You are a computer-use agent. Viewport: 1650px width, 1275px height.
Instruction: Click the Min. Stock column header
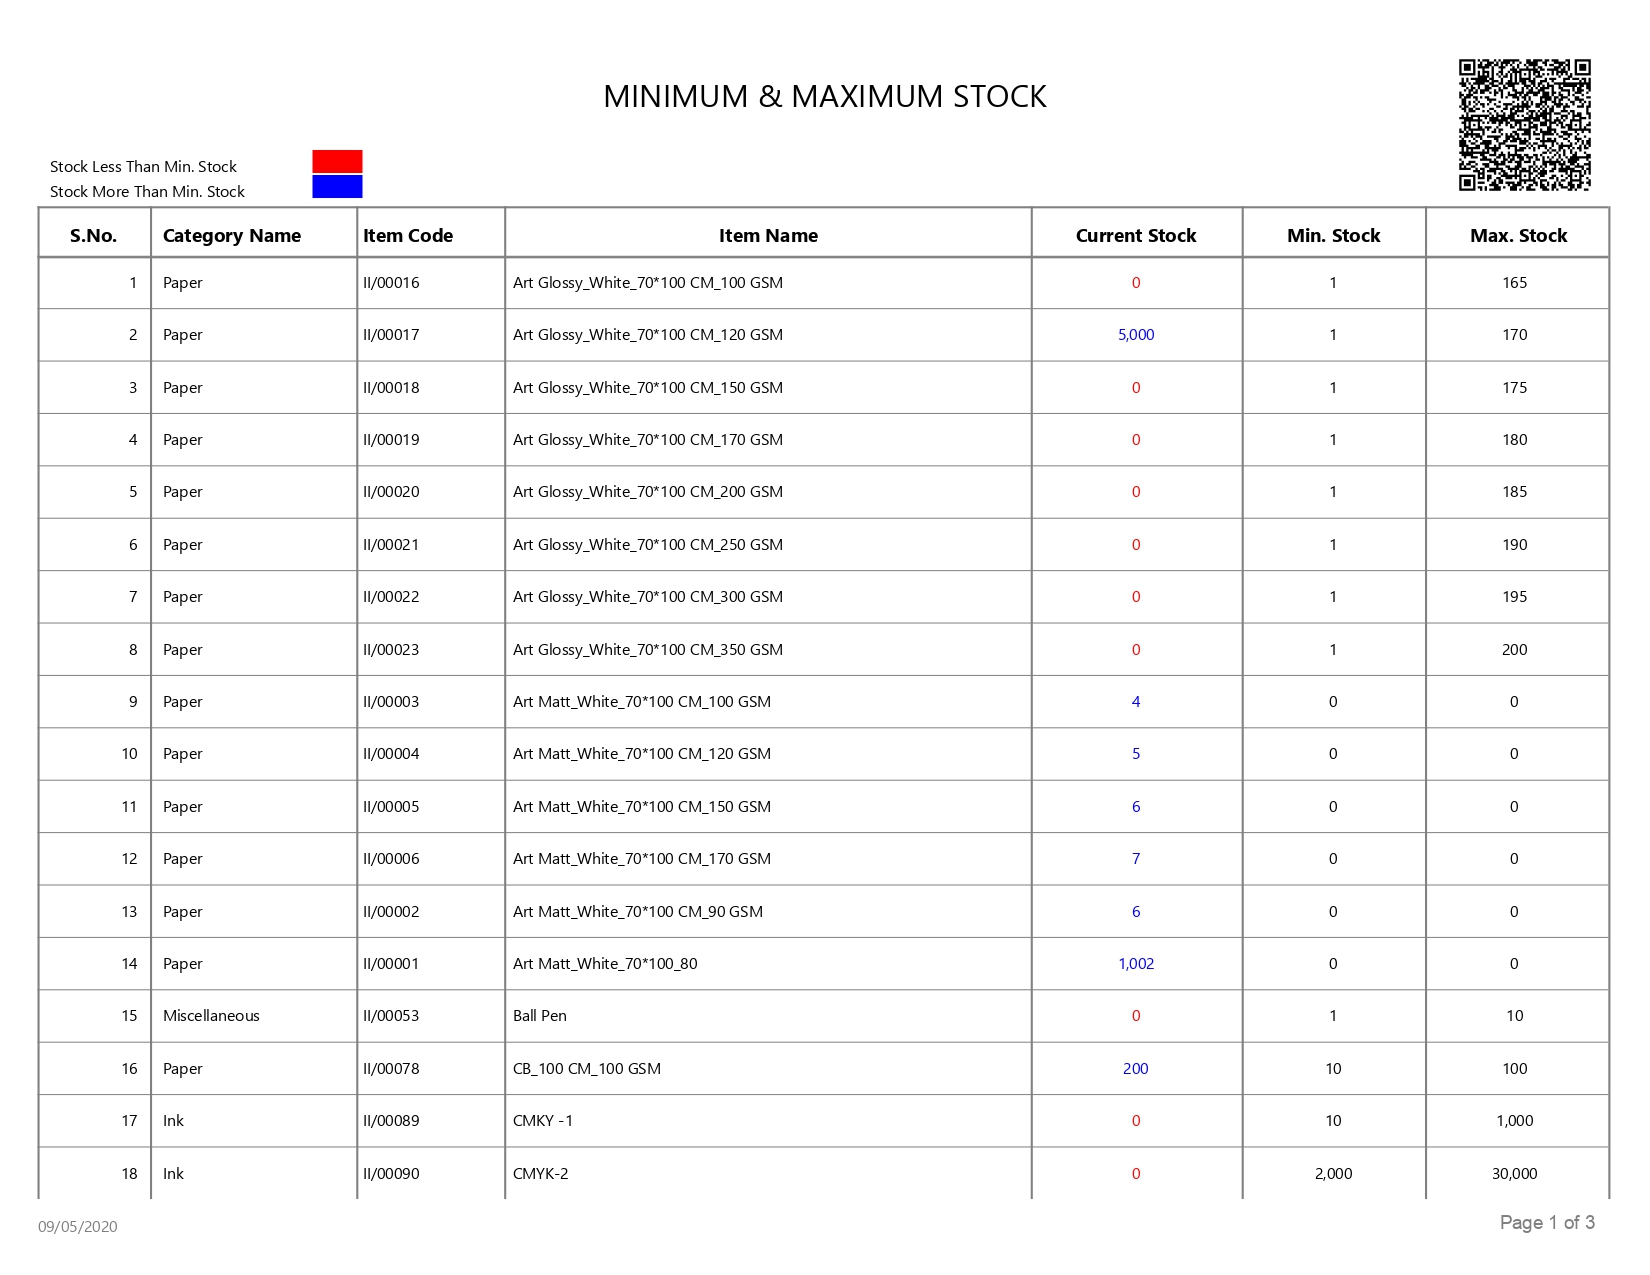pyautogui.click(x=1333, y=236)
